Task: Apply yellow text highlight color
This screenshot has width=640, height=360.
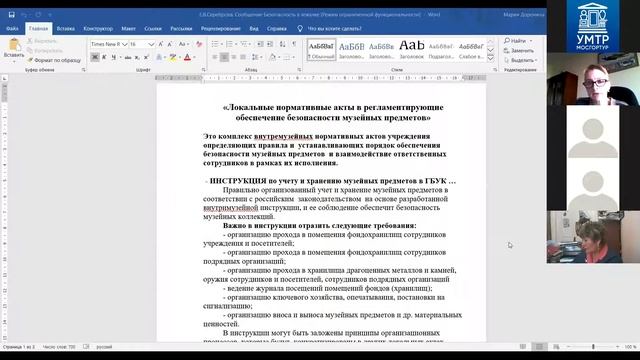Action: pyautogui.click(x=173, y=58)
